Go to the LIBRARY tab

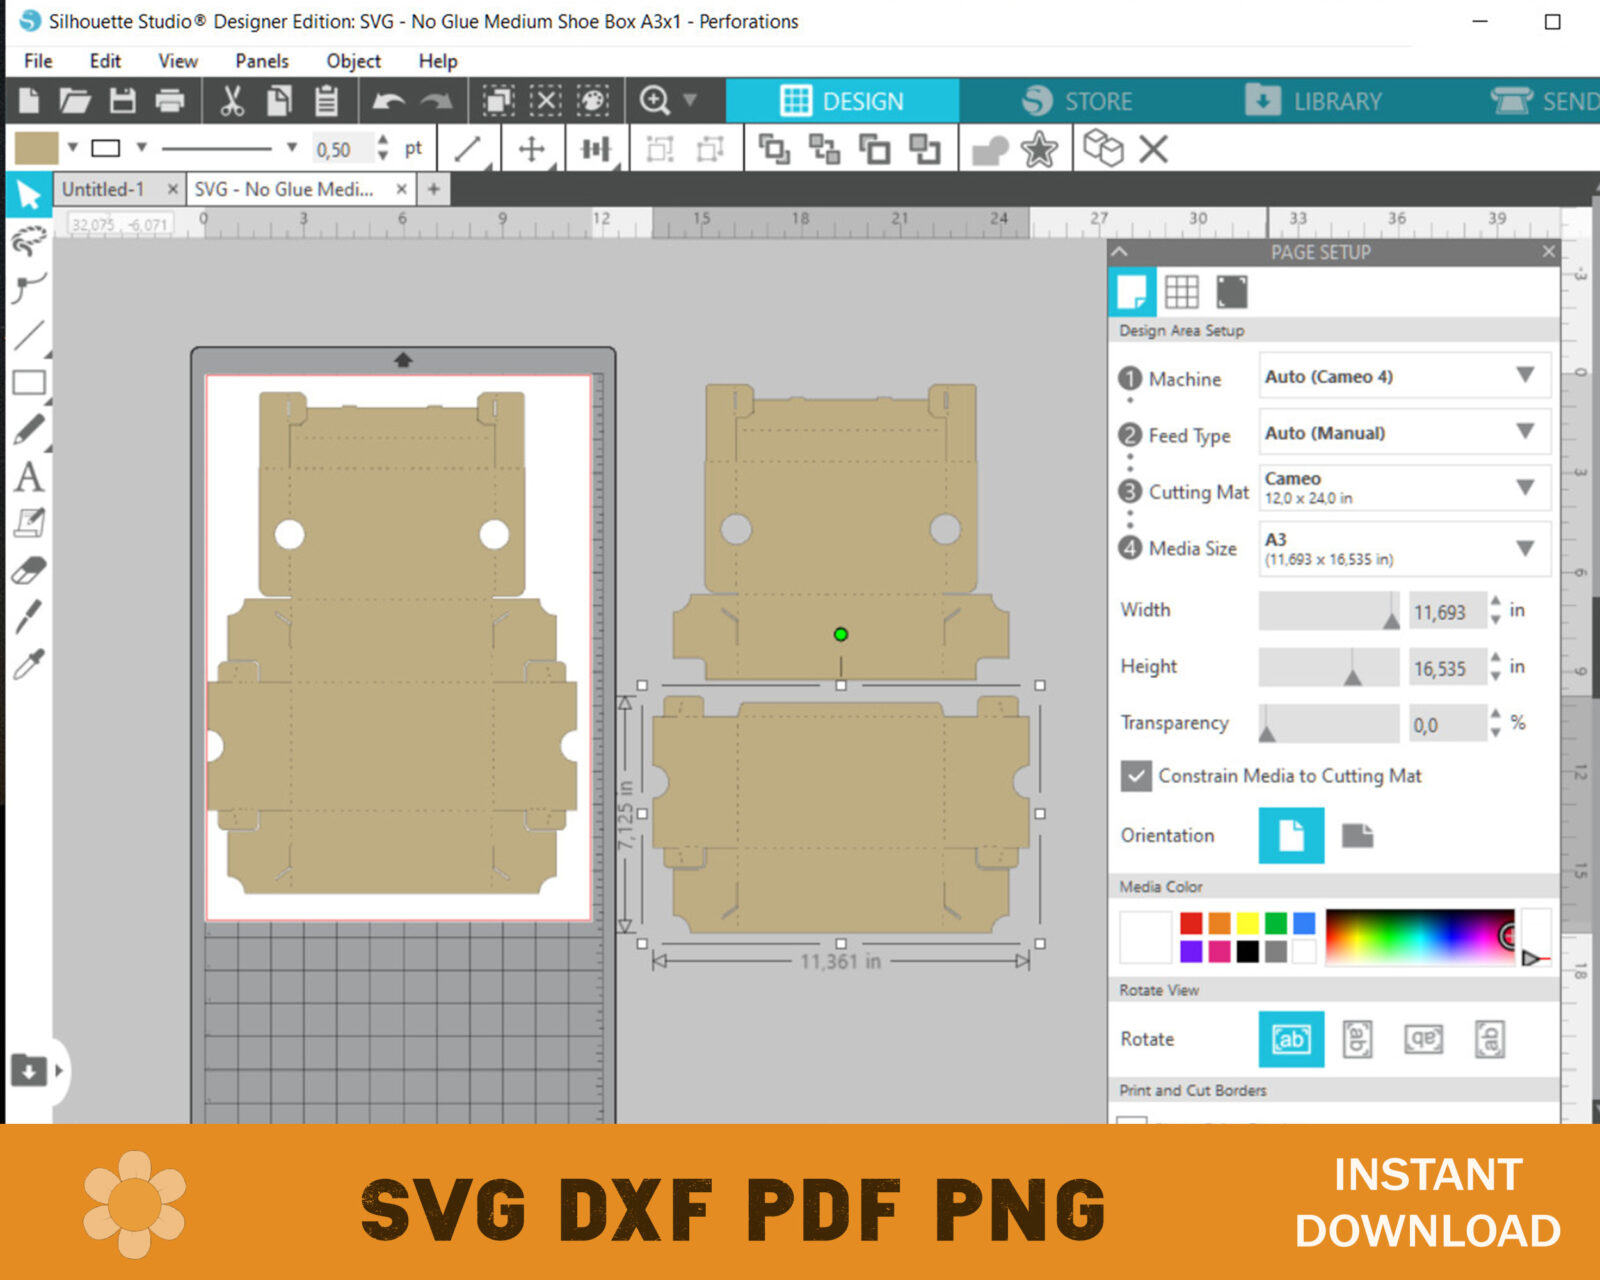(1313, 101)
